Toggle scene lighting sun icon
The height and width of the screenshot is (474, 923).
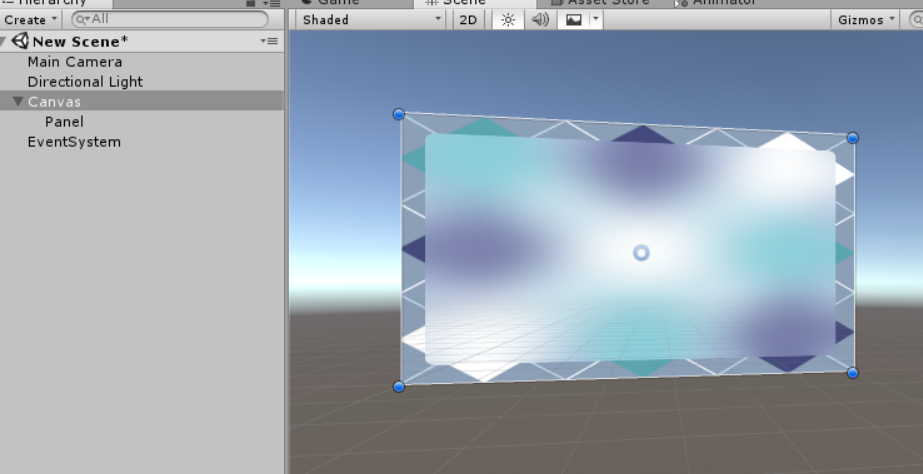[508, 19]
